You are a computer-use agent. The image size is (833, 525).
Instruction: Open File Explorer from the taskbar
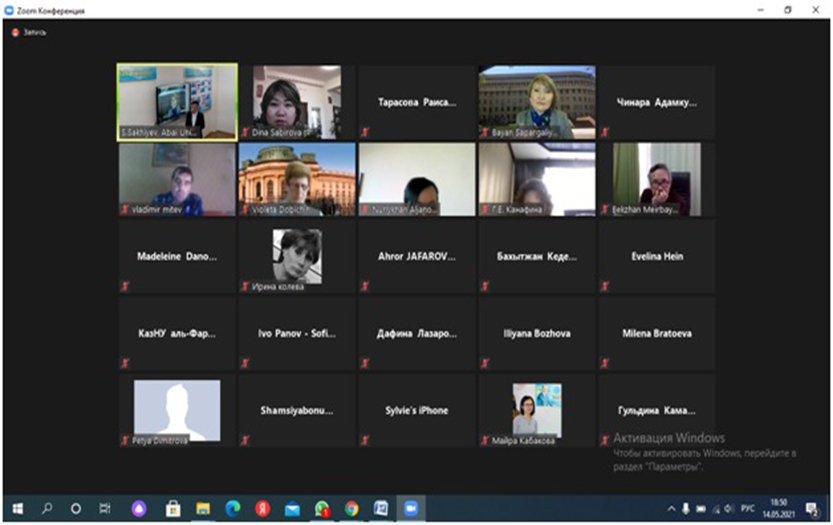[x=202, y=508]
